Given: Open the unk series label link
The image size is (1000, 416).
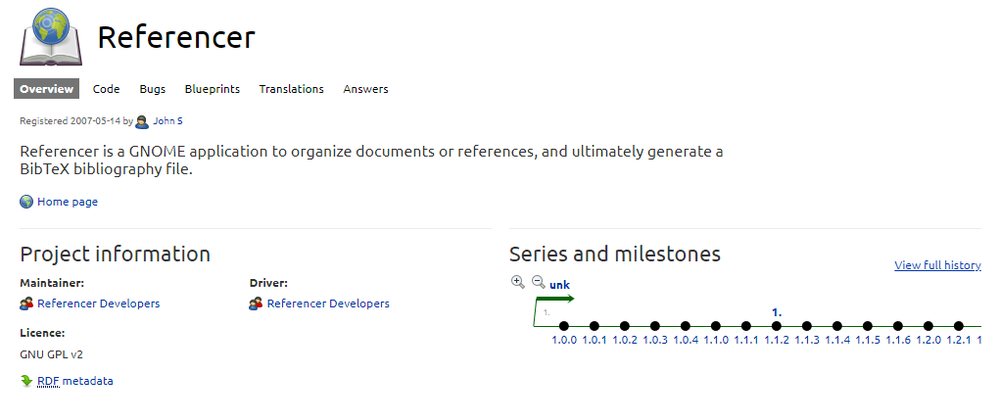Looking at the screenshot, I should pyautogui.click(x=559, y=285).
